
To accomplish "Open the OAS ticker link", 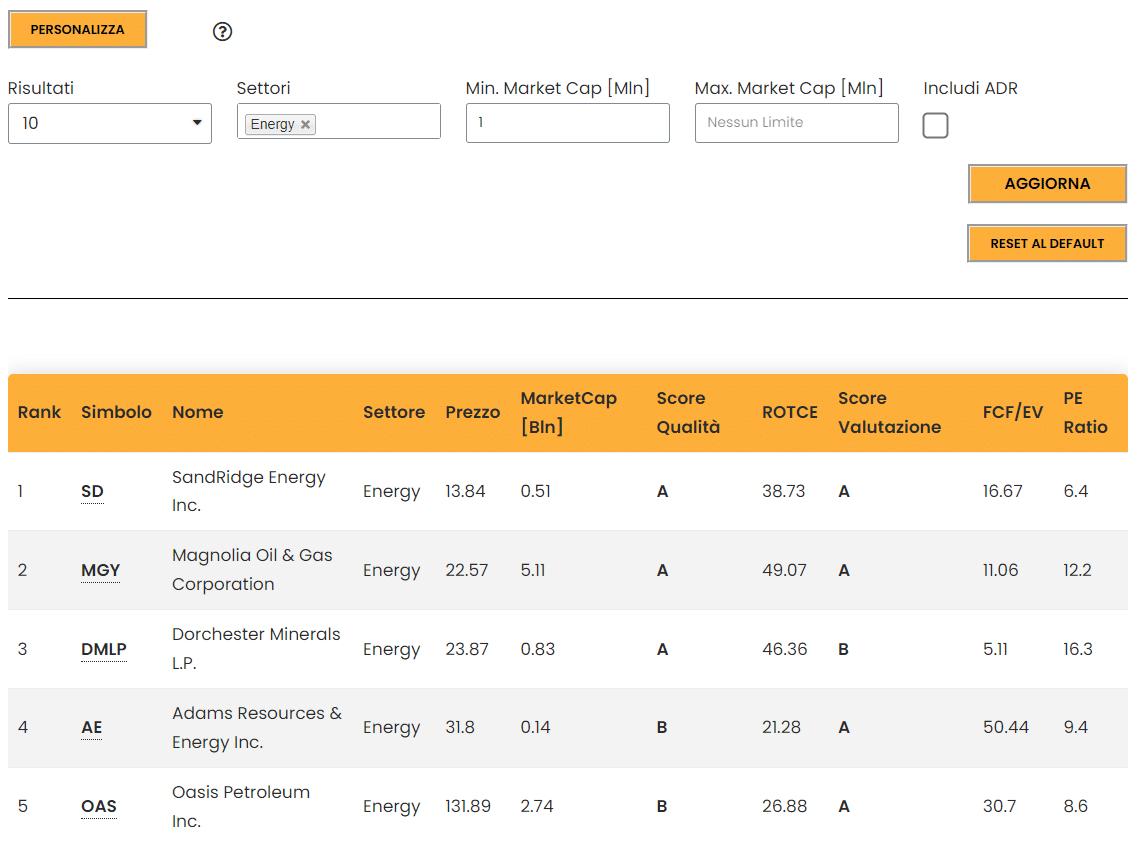I will 98,806.
